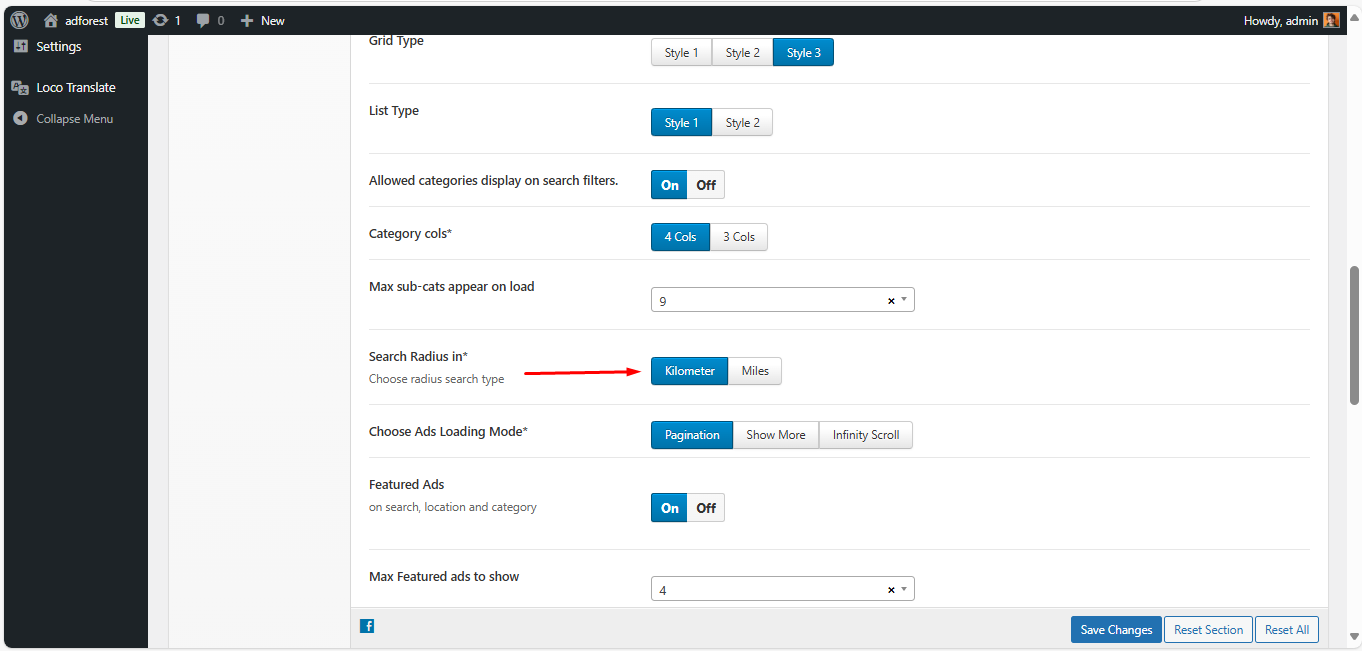
Task: Turn Off Featured Ads toggle
Action: (706, 508)
